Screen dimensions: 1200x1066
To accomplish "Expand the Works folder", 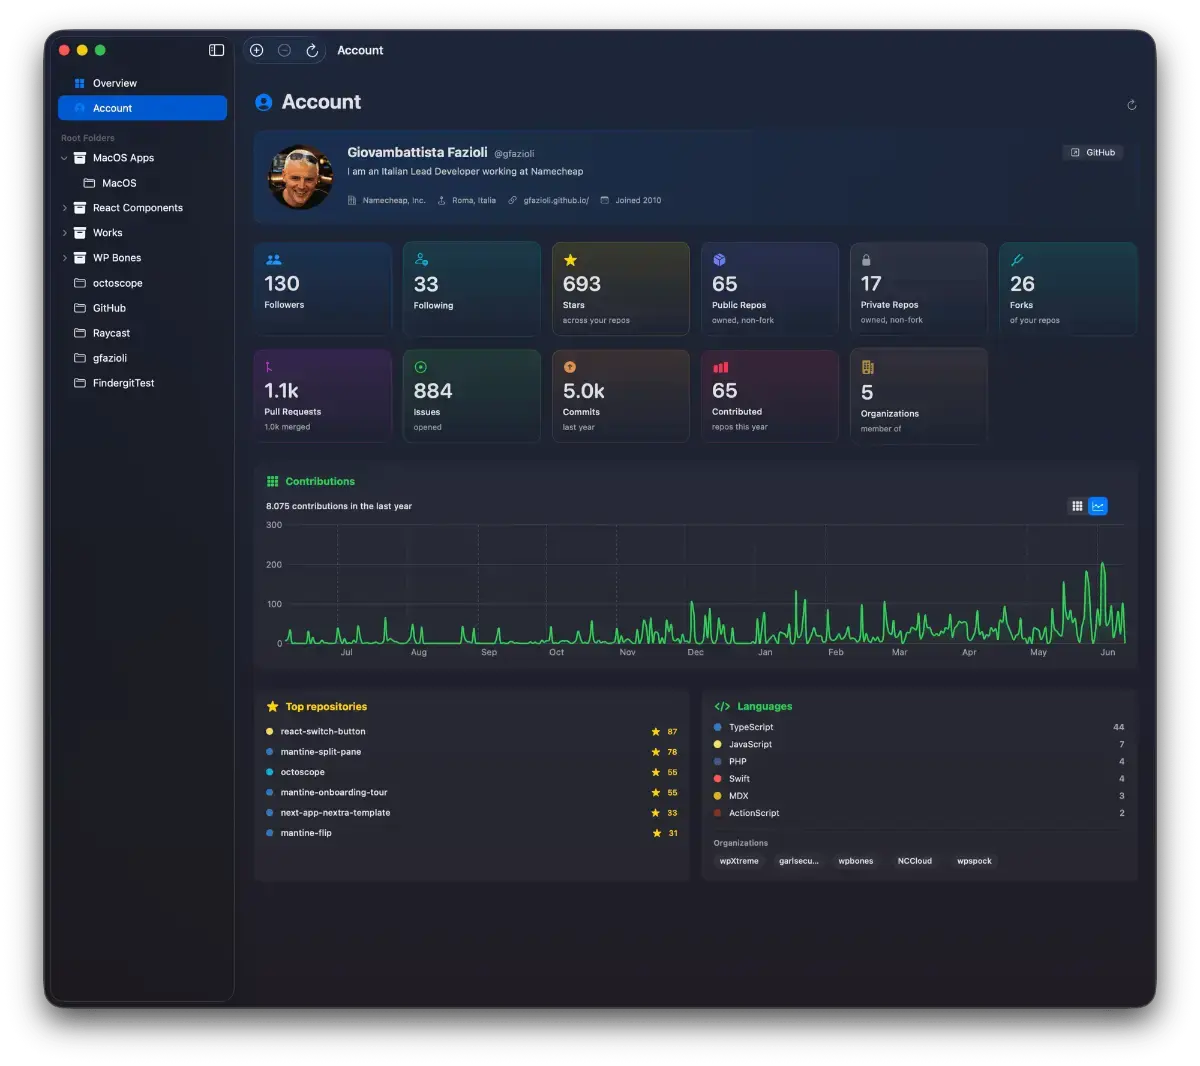I will pos(65,233).
